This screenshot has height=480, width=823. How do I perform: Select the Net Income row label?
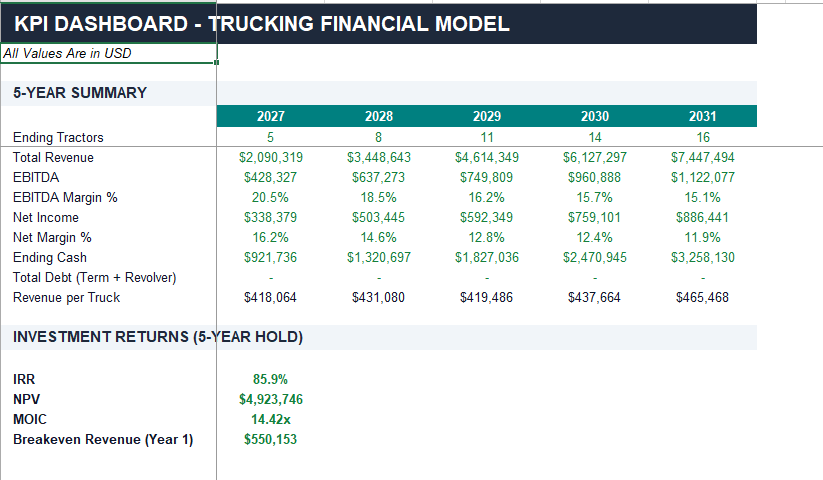coord(46,217)
